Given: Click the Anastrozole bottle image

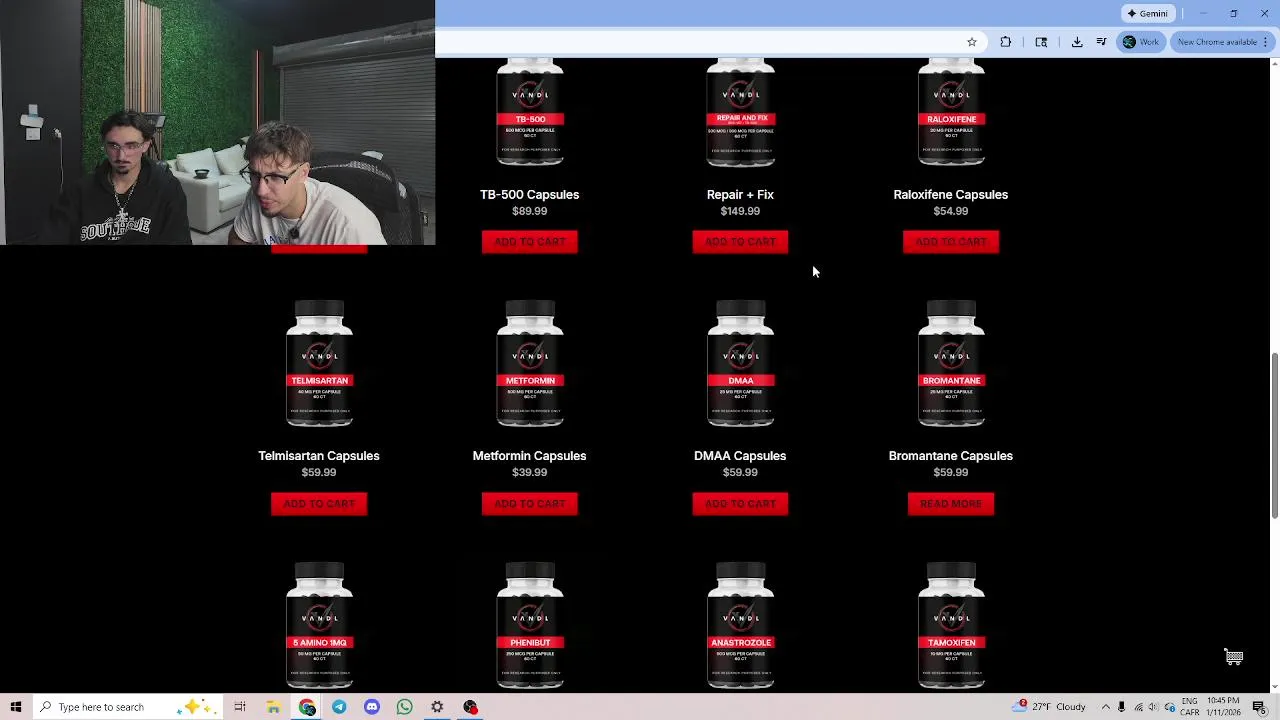Looking at the screenshot, I should pos(740,625).
